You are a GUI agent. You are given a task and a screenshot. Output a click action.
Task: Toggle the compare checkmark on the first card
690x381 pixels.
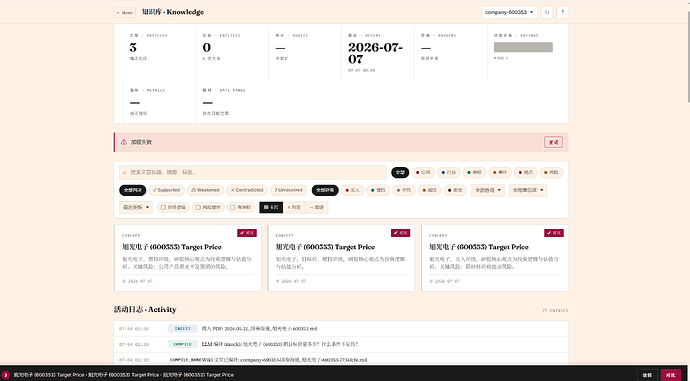247,233
